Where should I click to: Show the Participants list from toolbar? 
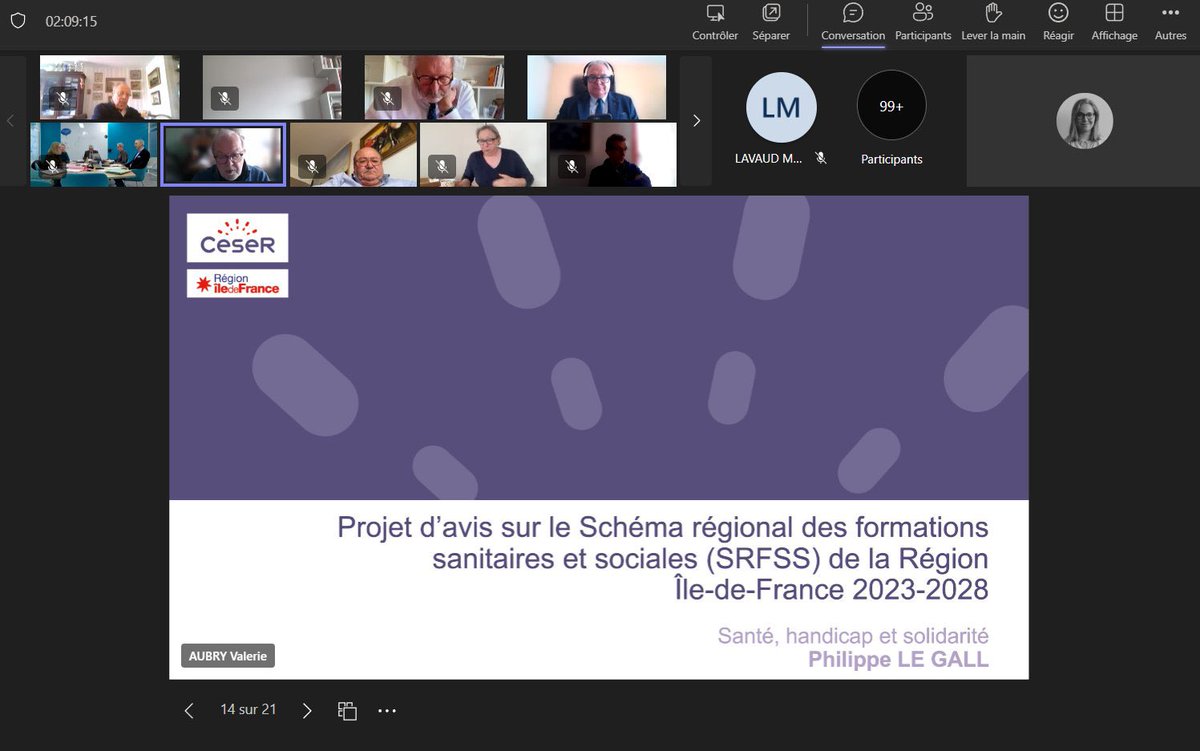click(923, 22)
